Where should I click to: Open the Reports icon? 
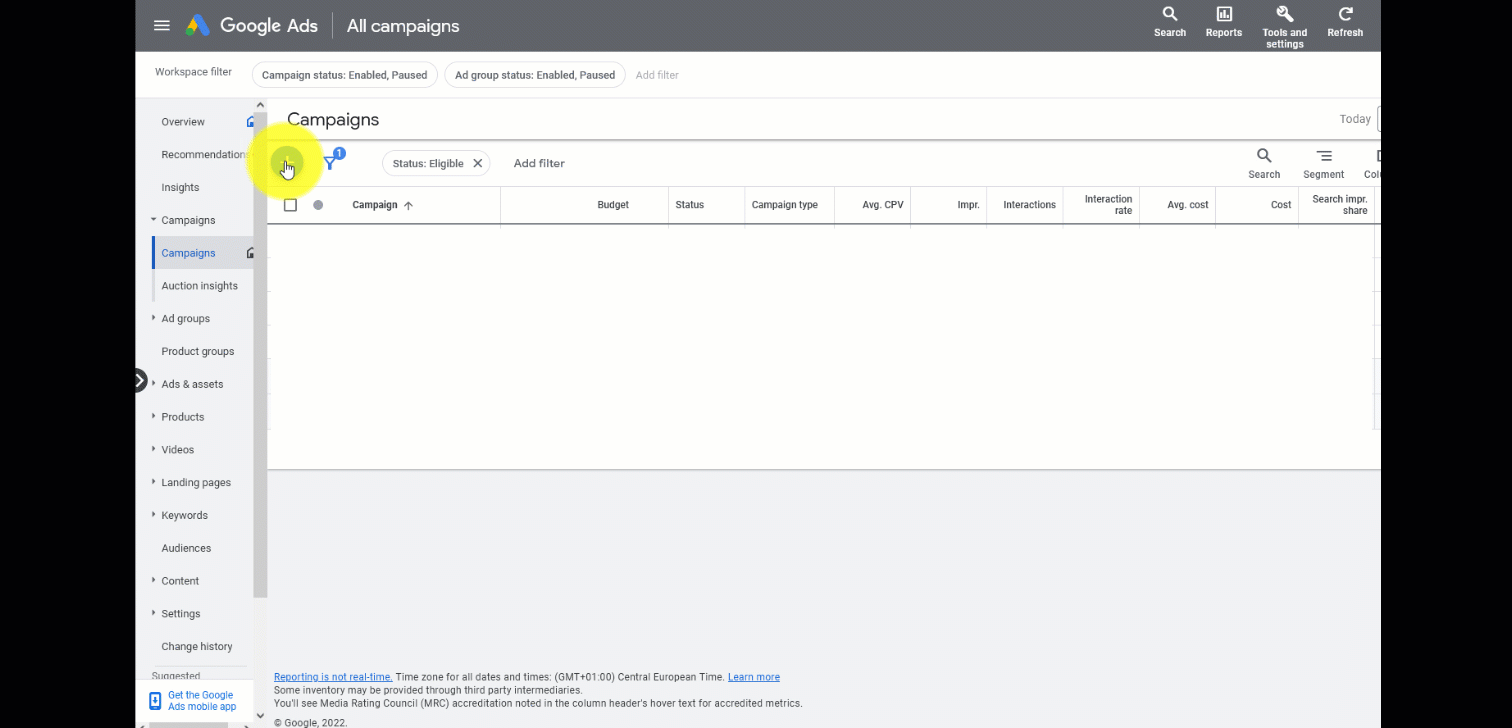[x=1223, y=15]
